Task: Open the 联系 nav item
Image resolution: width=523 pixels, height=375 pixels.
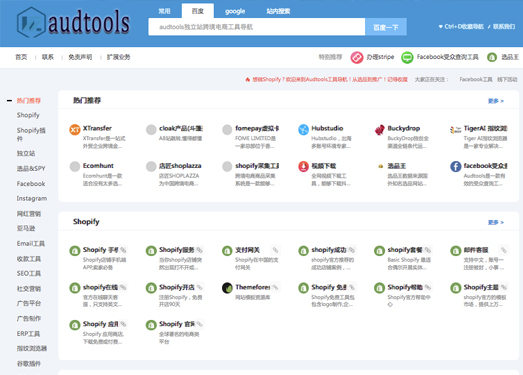Action: tap(48, 57)
